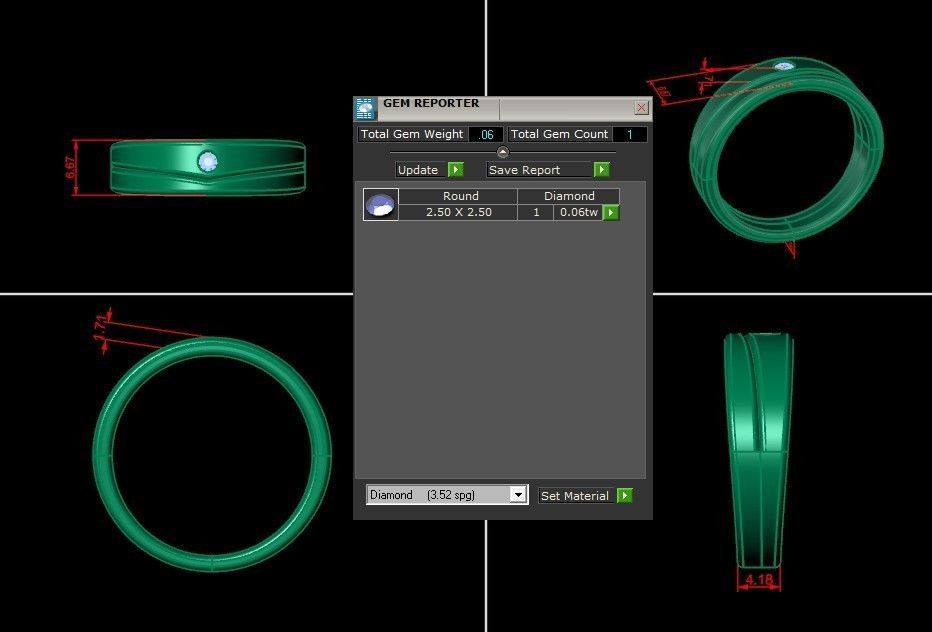Click the green arrow next to Save Report
Viewport: 932px width, 632px height.
point(602,169)
